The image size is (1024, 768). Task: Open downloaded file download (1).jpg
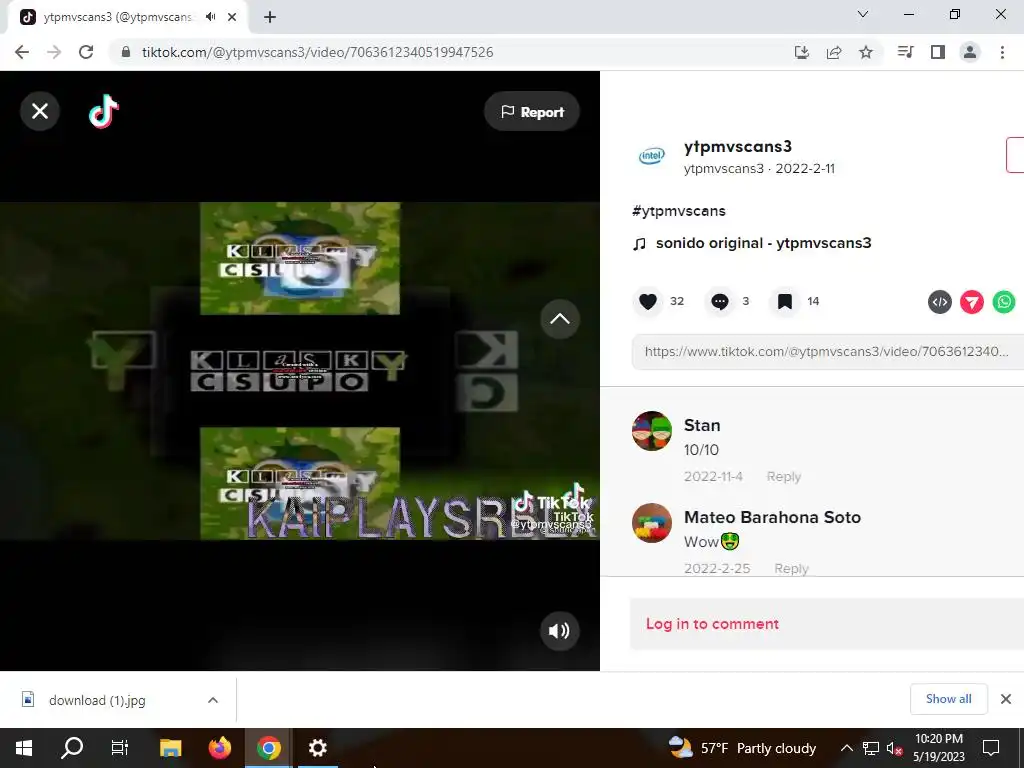97,700
